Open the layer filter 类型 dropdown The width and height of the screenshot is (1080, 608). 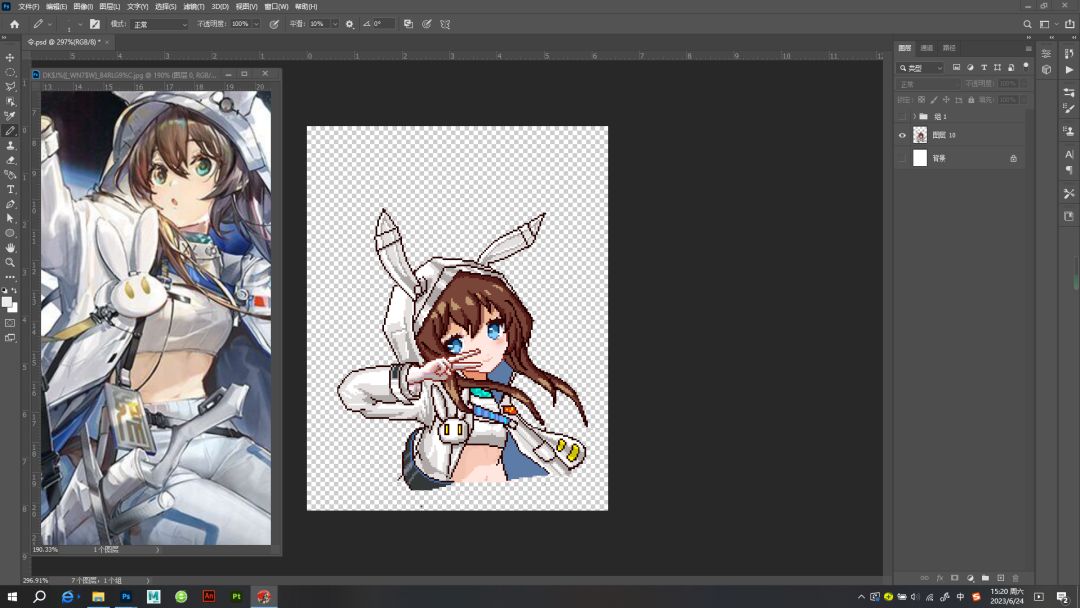coord(921,68)
